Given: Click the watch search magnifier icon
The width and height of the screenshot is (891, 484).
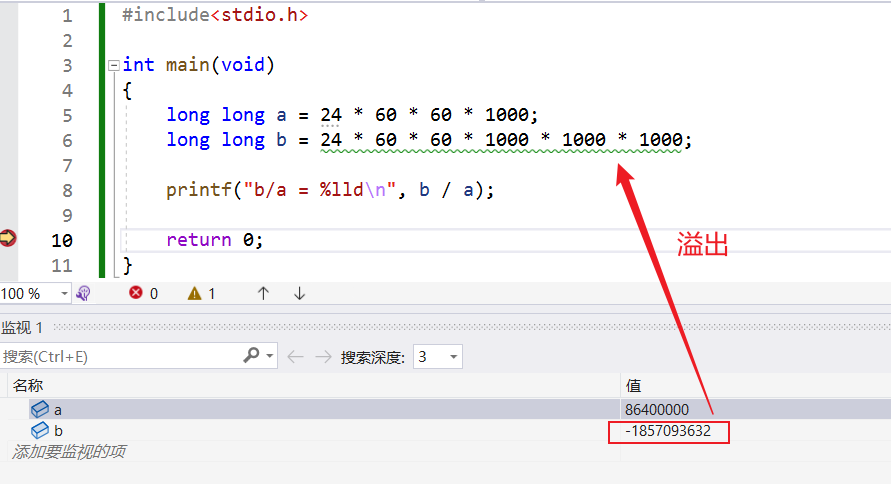Looking at the screenshot, I should [252, 356].
